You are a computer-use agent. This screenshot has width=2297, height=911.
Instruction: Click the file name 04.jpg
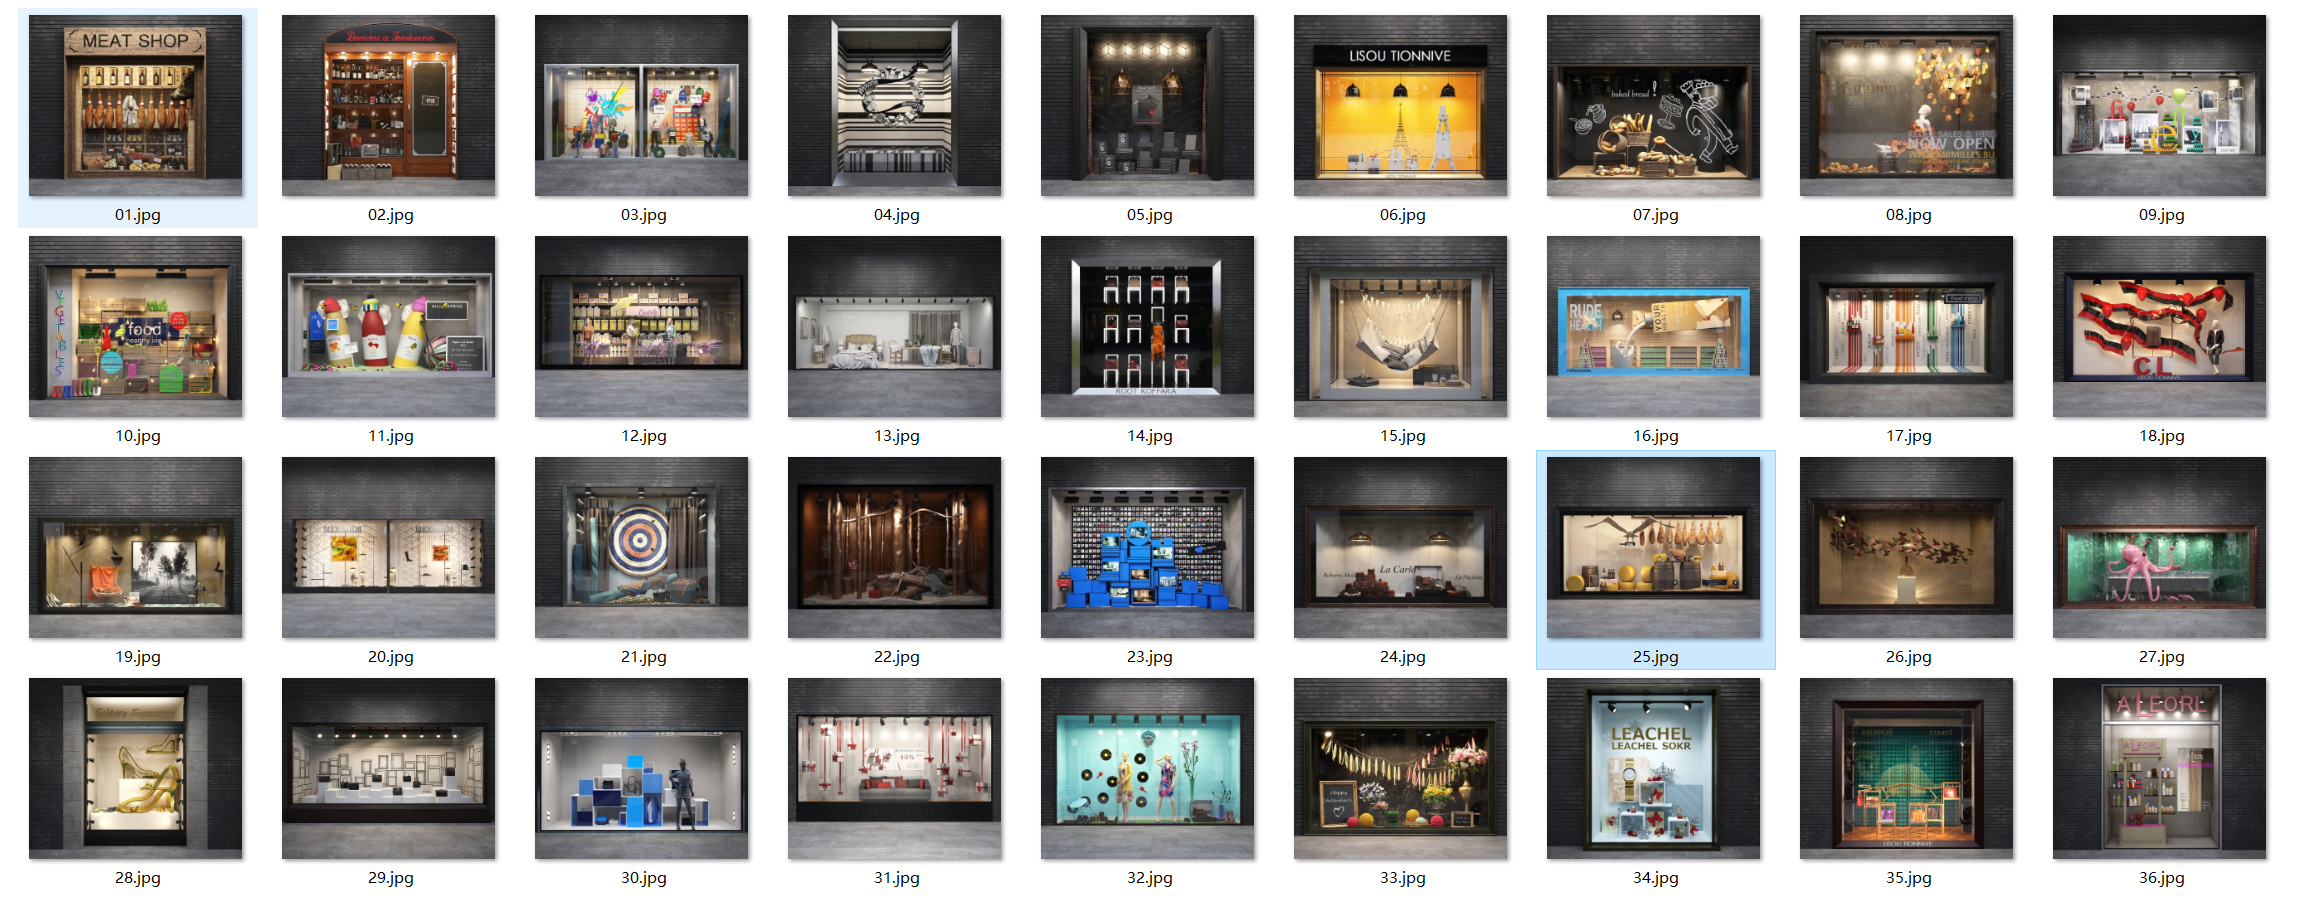tap(897, 215)
